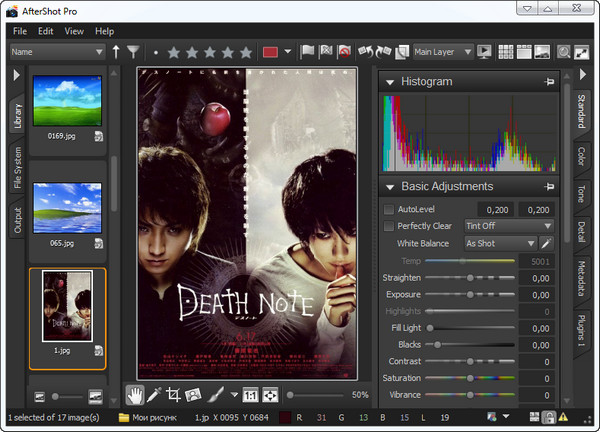Open the Edit menu
This screenshot has height=432, width=600.
point(46,31)
